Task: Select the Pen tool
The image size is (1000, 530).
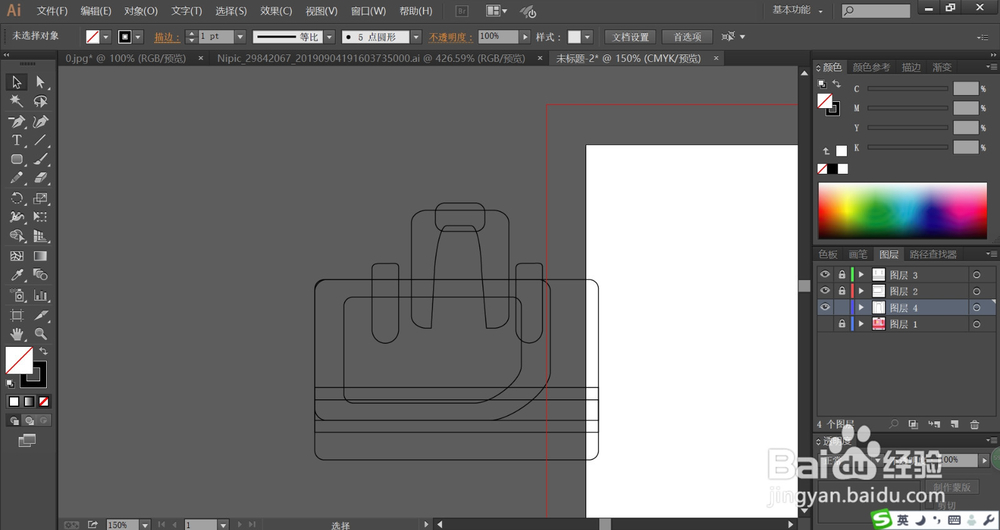Action: pyautogui.click(x=17, y=121)
